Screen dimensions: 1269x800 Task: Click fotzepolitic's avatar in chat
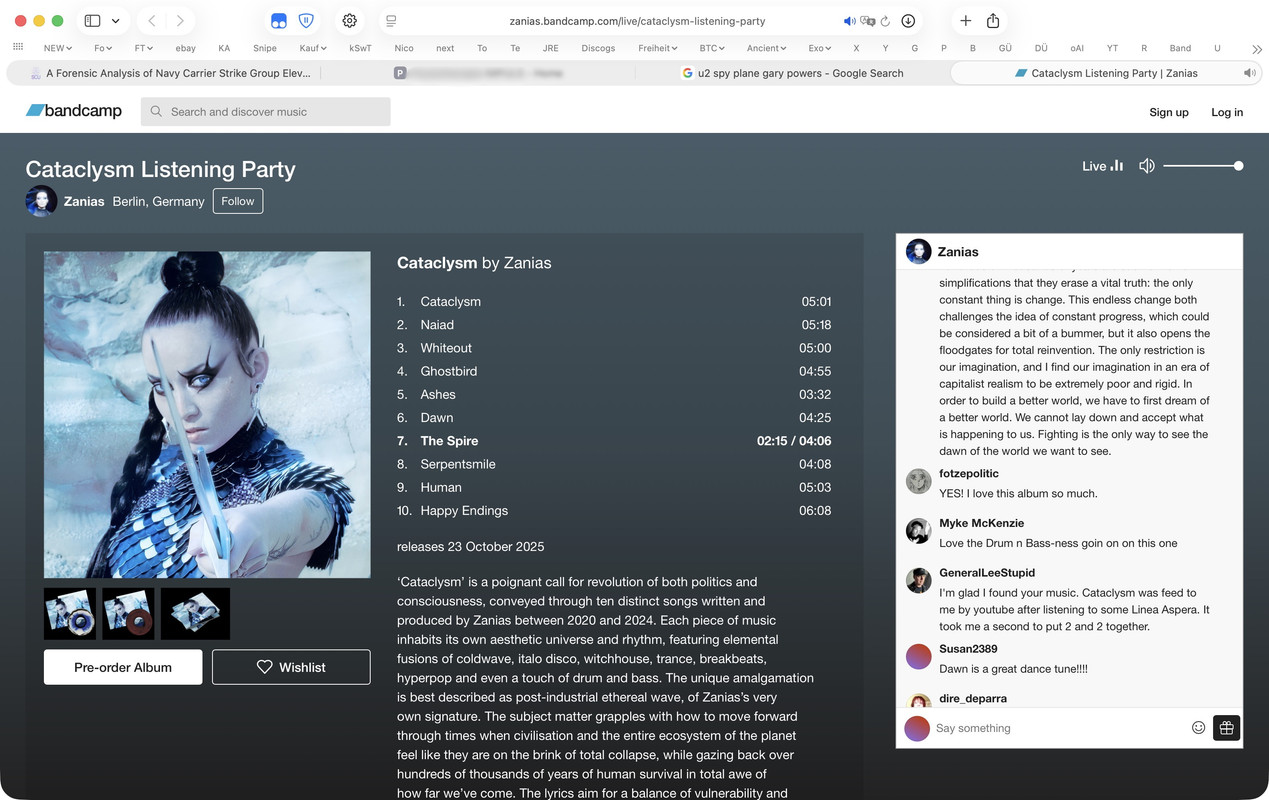click(x=919, y=482)
